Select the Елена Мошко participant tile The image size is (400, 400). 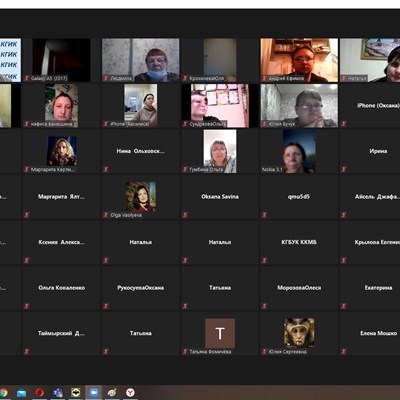(370, 333)
